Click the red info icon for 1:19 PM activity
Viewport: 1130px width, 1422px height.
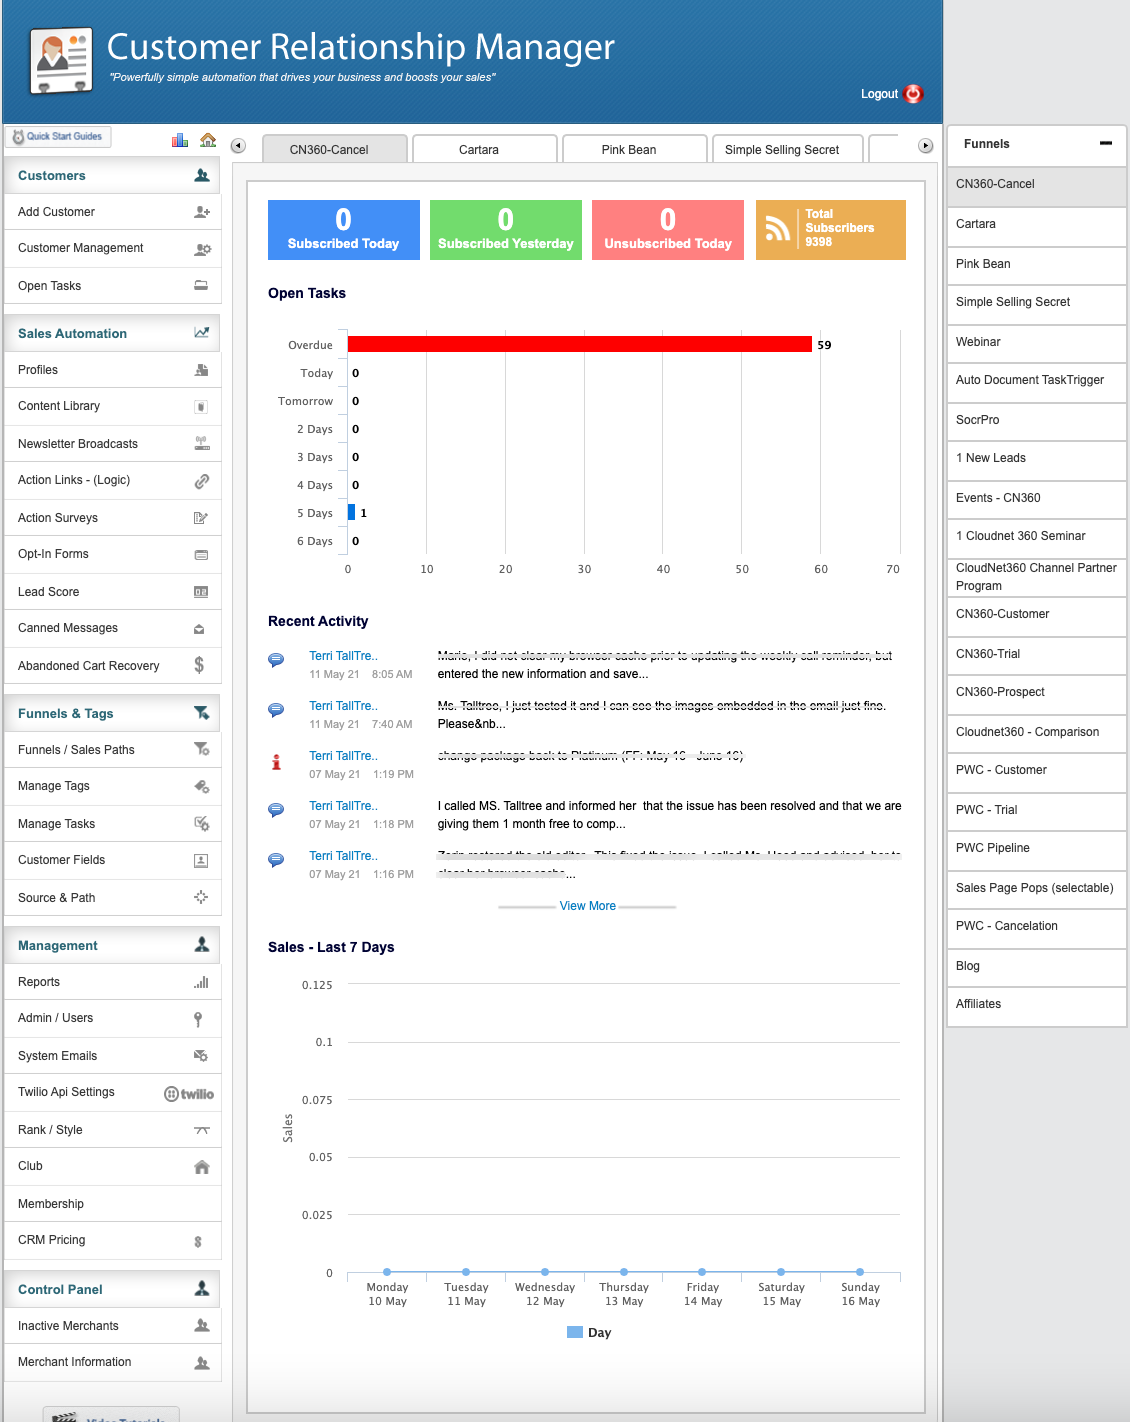click(276, 762)
